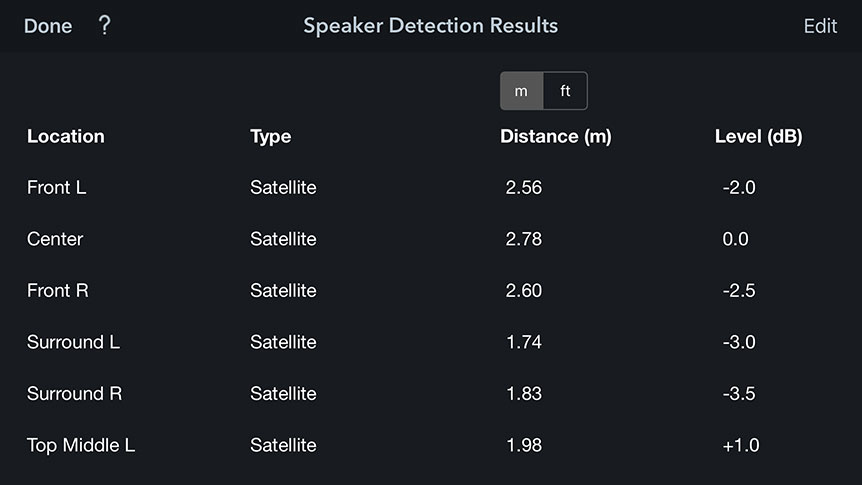Tap Done to close results
The width and height of the screenshot is (862, 485).
[48, 26]
